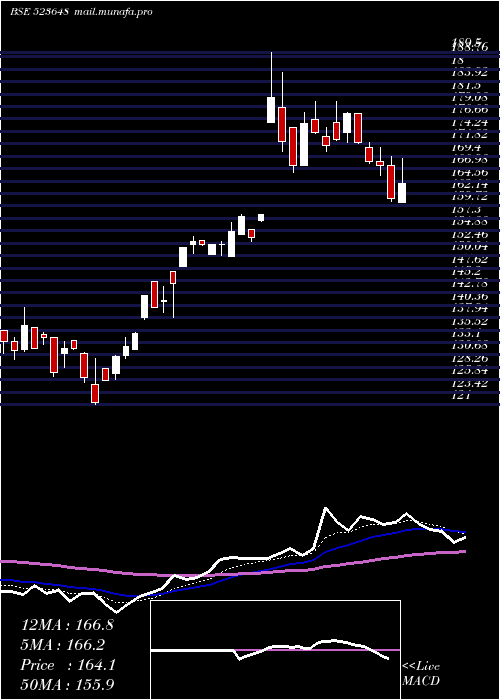
Task: Select the "5MA : 166.2" legend value
Action: [62, 645]
